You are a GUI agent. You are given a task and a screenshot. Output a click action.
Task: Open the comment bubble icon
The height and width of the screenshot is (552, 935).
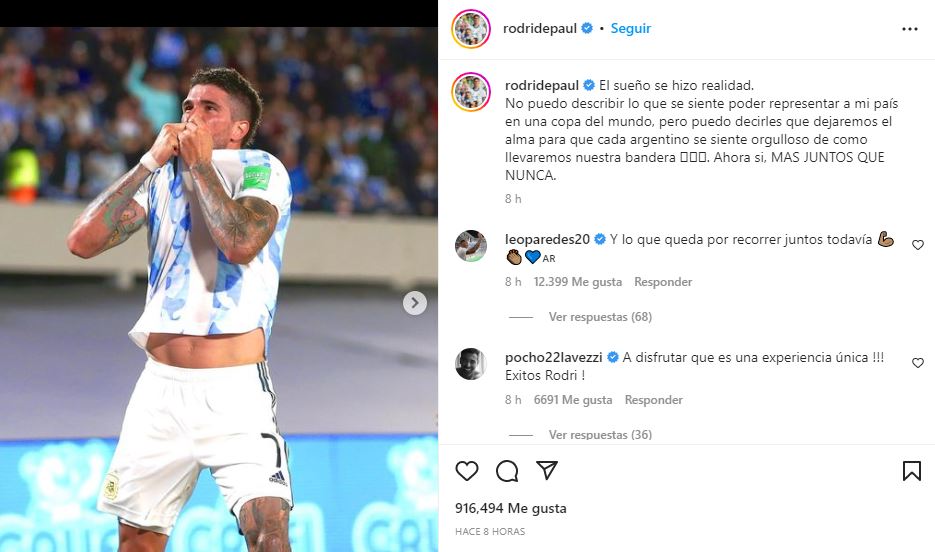coord(507,471)
